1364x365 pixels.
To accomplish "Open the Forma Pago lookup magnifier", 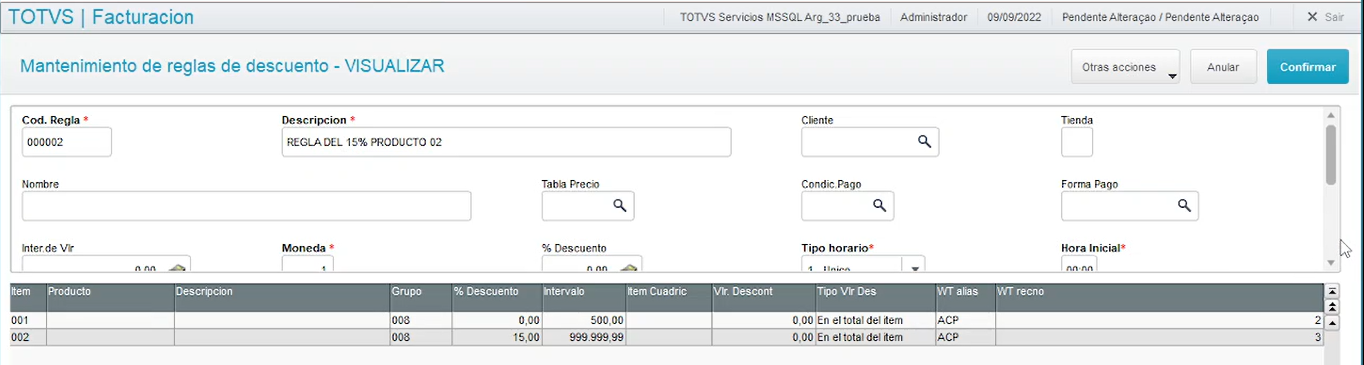I will click(x=1184, y=206).
